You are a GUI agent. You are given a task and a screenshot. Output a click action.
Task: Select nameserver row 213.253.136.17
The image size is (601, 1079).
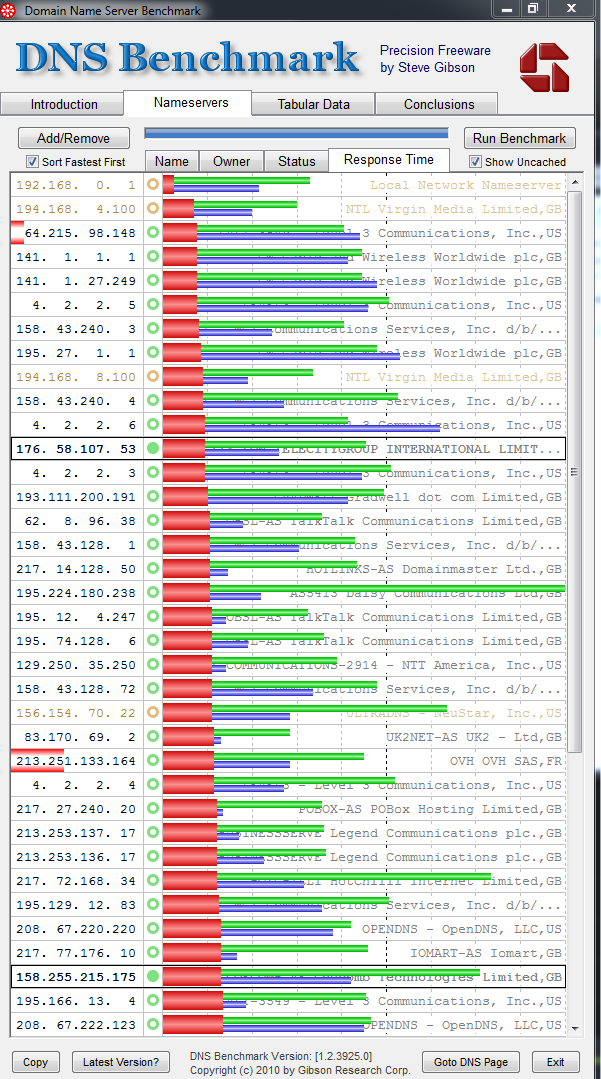click(288, 857)
